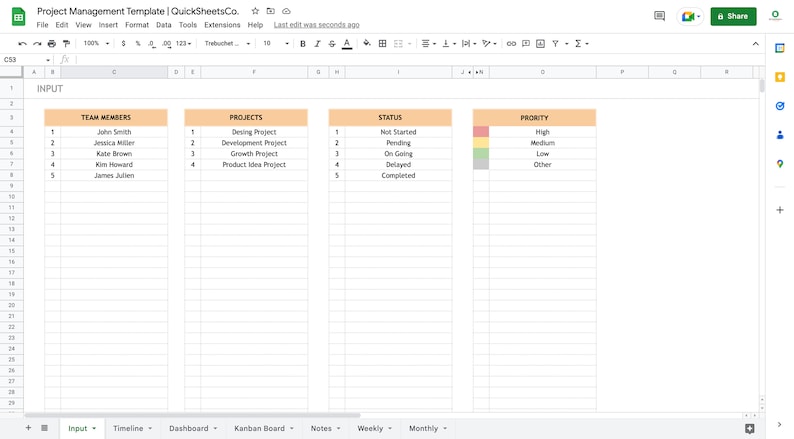
Task: Show all sheets list icon
Action: click(45, 428)
